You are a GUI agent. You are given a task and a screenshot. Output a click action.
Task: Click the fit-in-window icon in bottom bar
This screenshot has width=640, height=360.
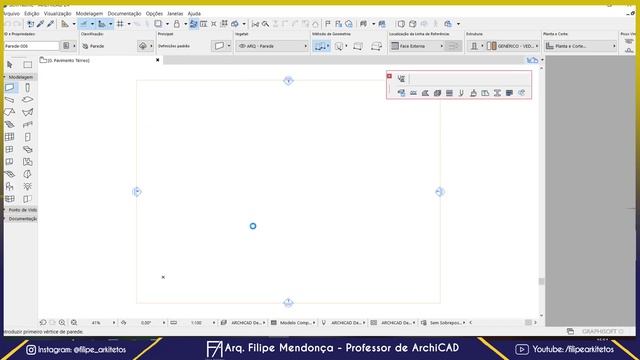click(x=74, y=322)
